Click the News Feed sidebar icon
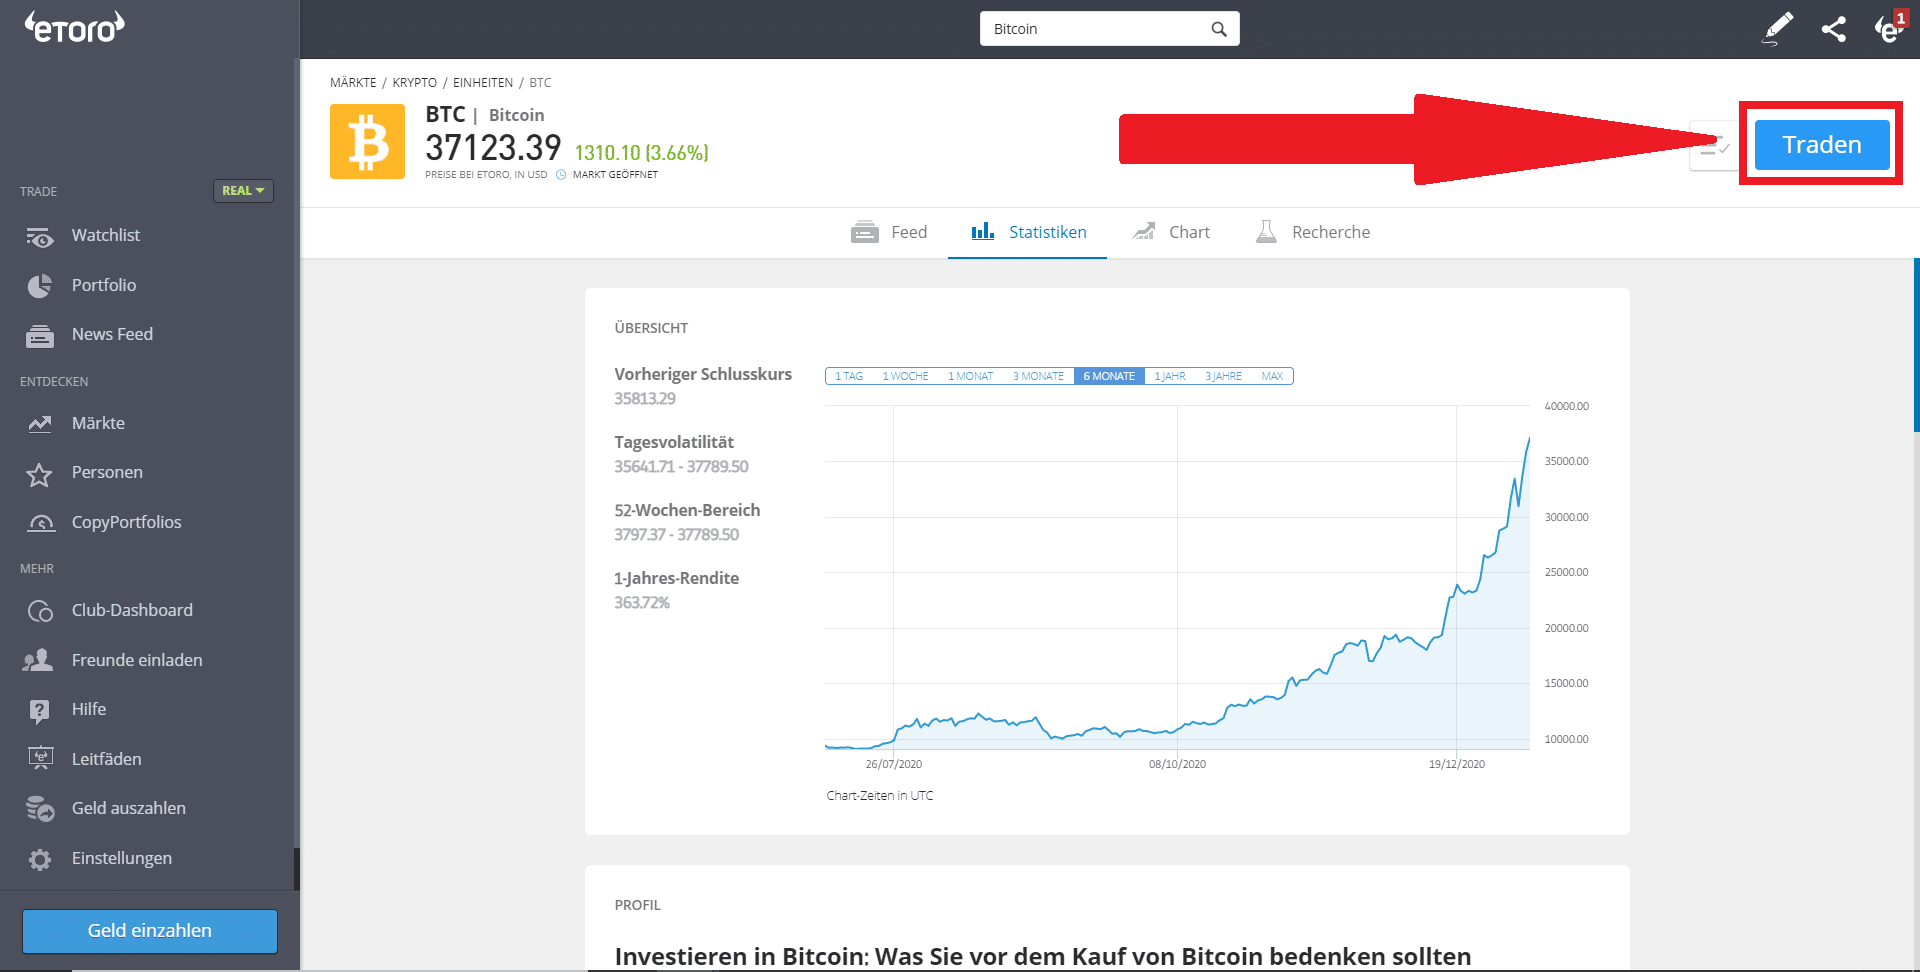The height and width of the screenshot is (972, 1920). point(40,336)
